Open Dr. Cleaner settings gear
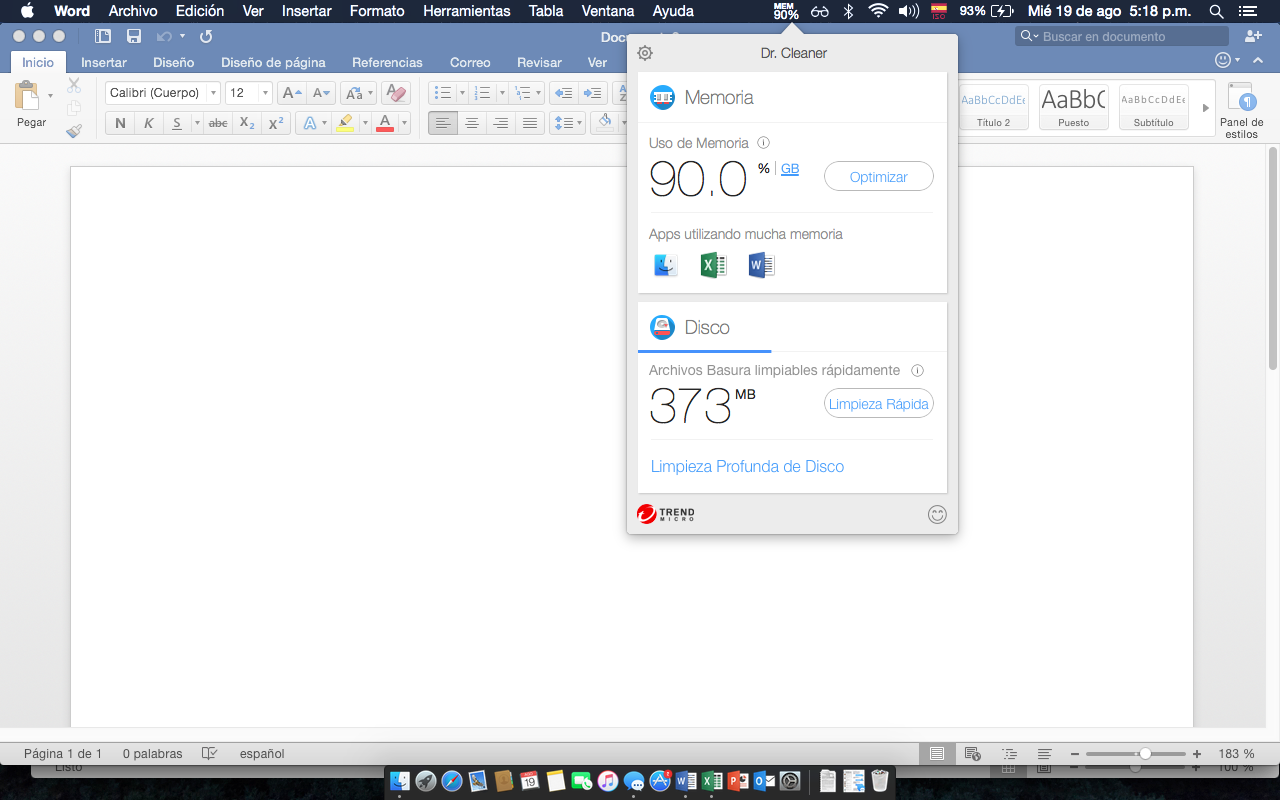The height and width of the screenshot is (800, 1280). click(x=645, y=53)
